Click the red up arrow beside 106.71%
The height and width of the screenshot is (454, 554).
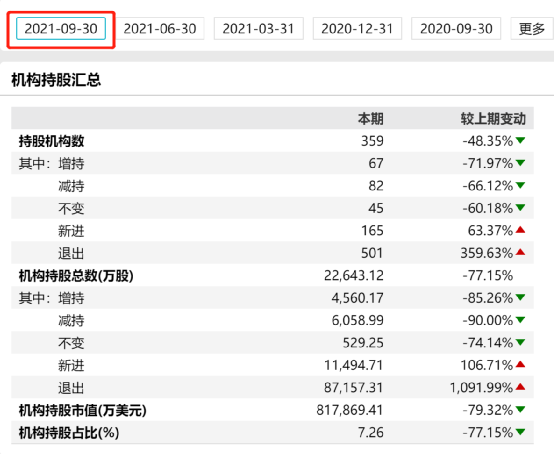pos(520,364)
